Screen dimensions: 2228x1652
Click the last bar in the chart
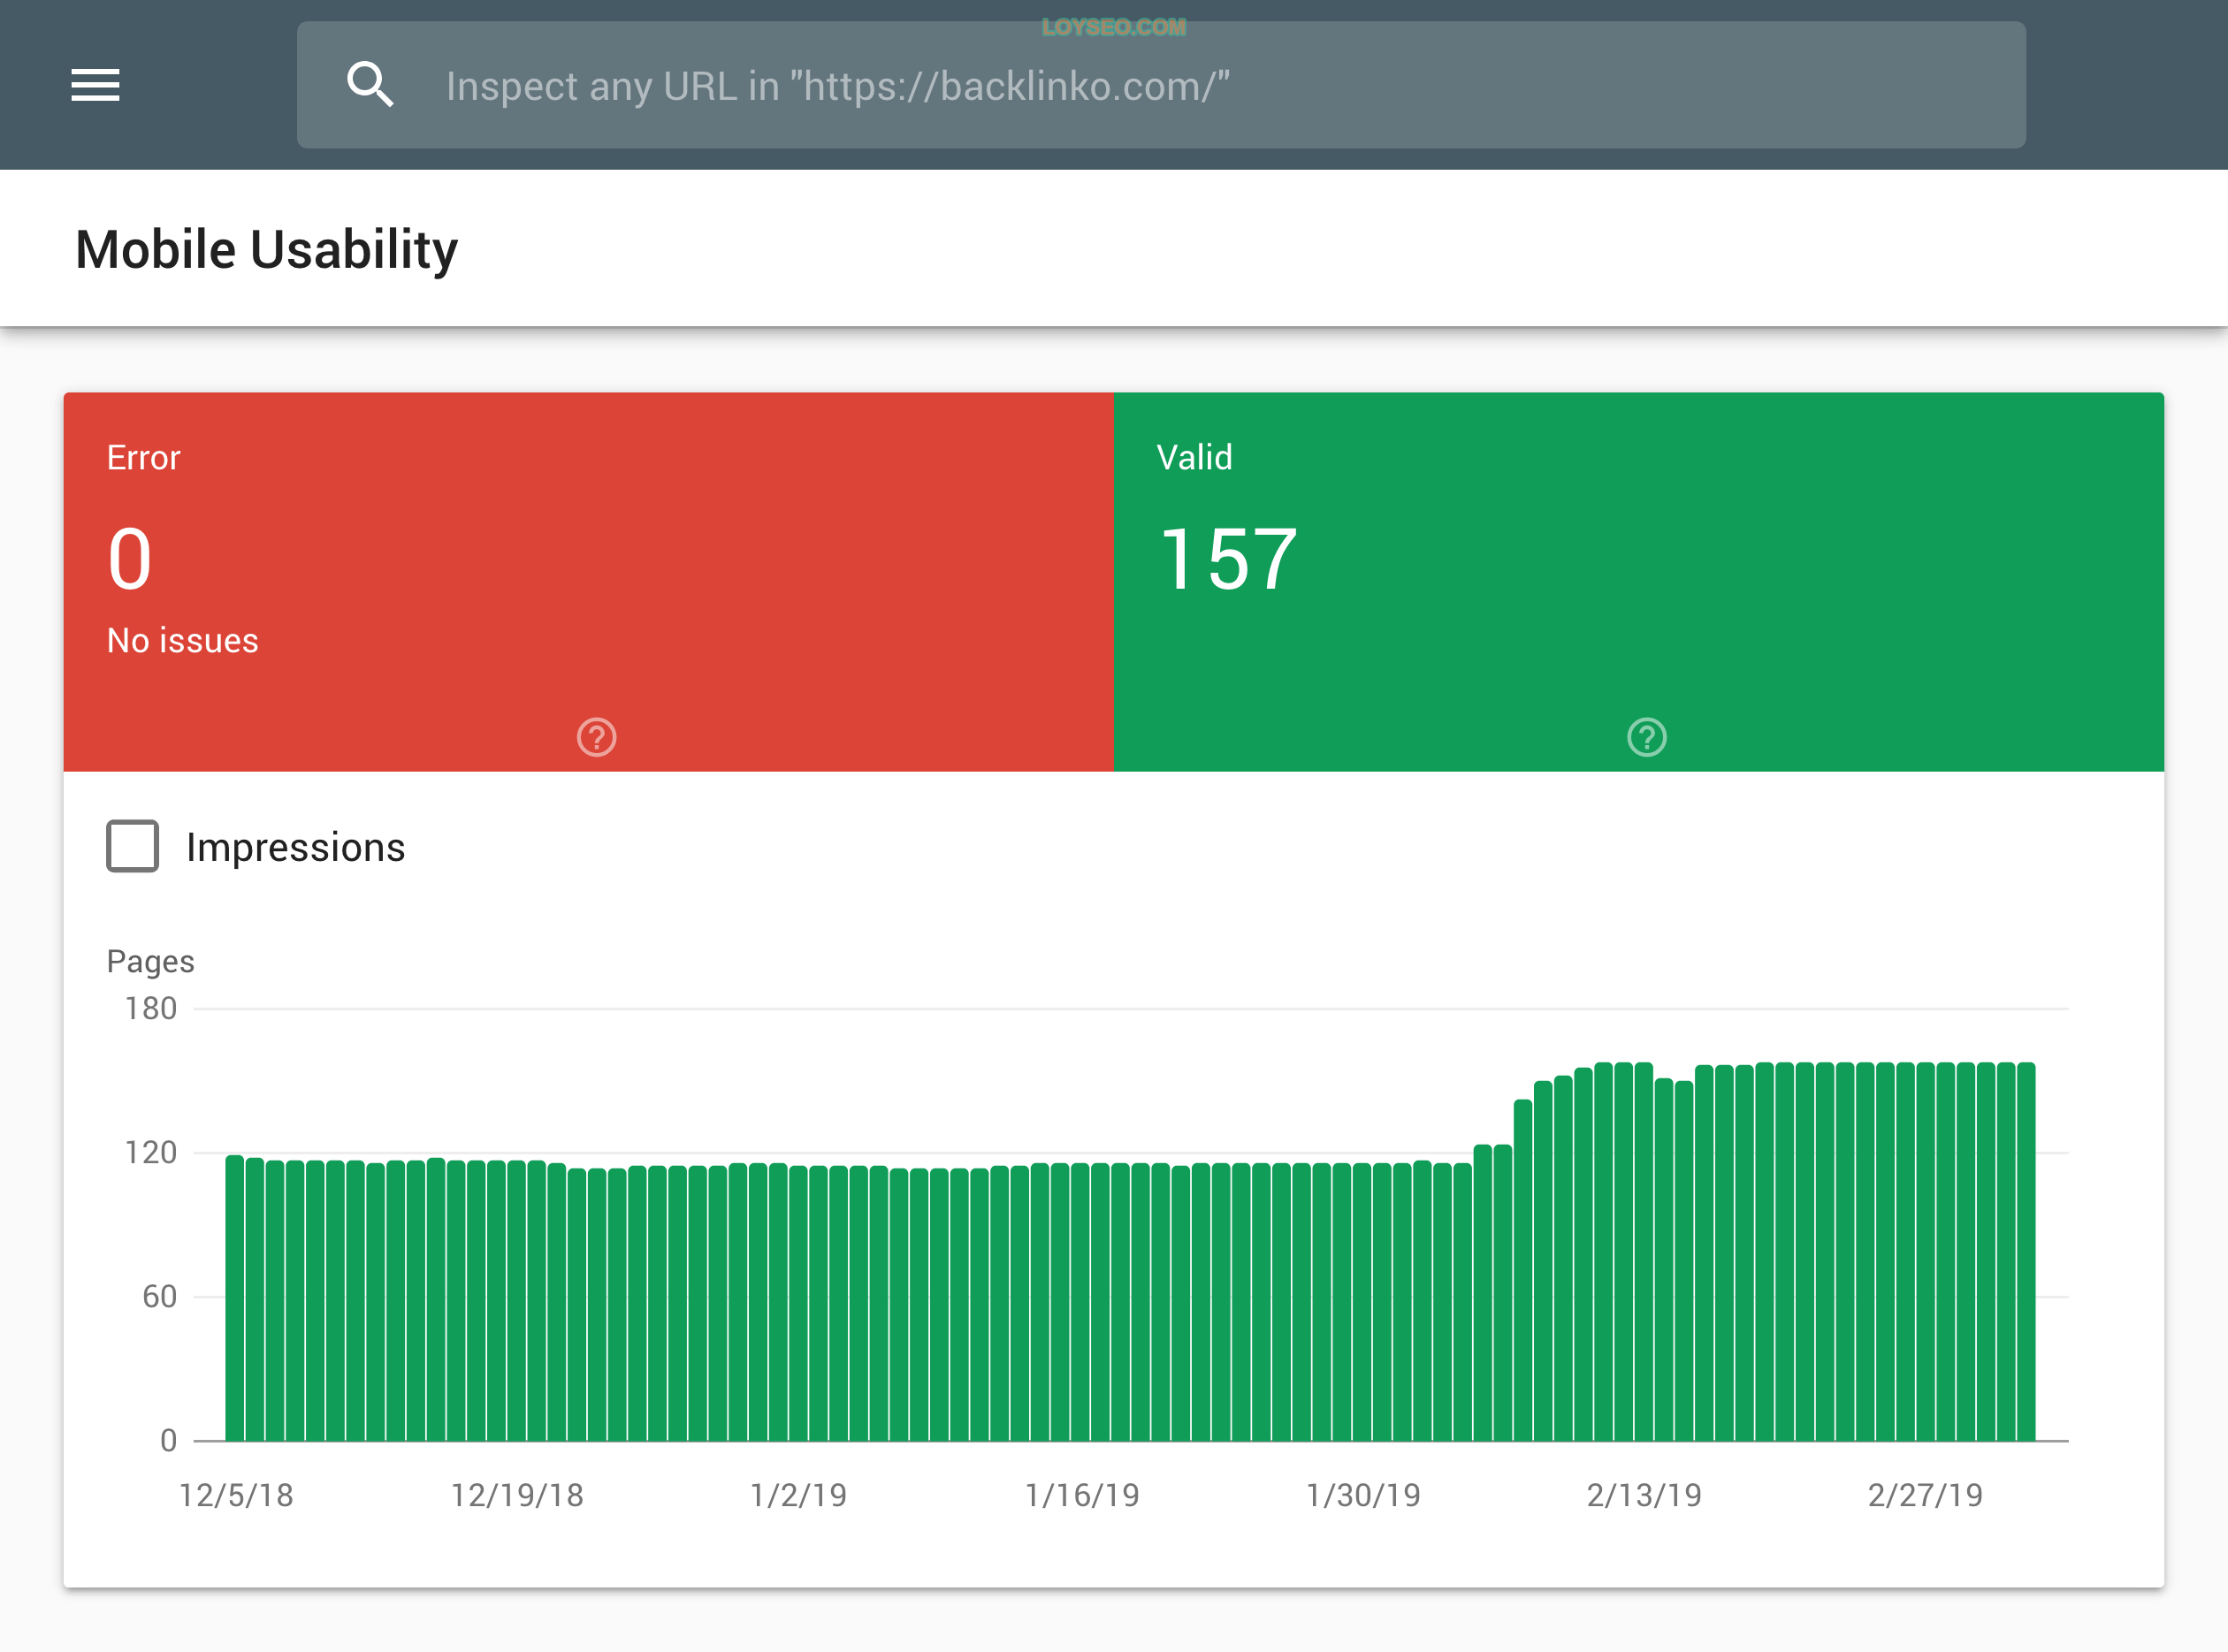2026,1252
